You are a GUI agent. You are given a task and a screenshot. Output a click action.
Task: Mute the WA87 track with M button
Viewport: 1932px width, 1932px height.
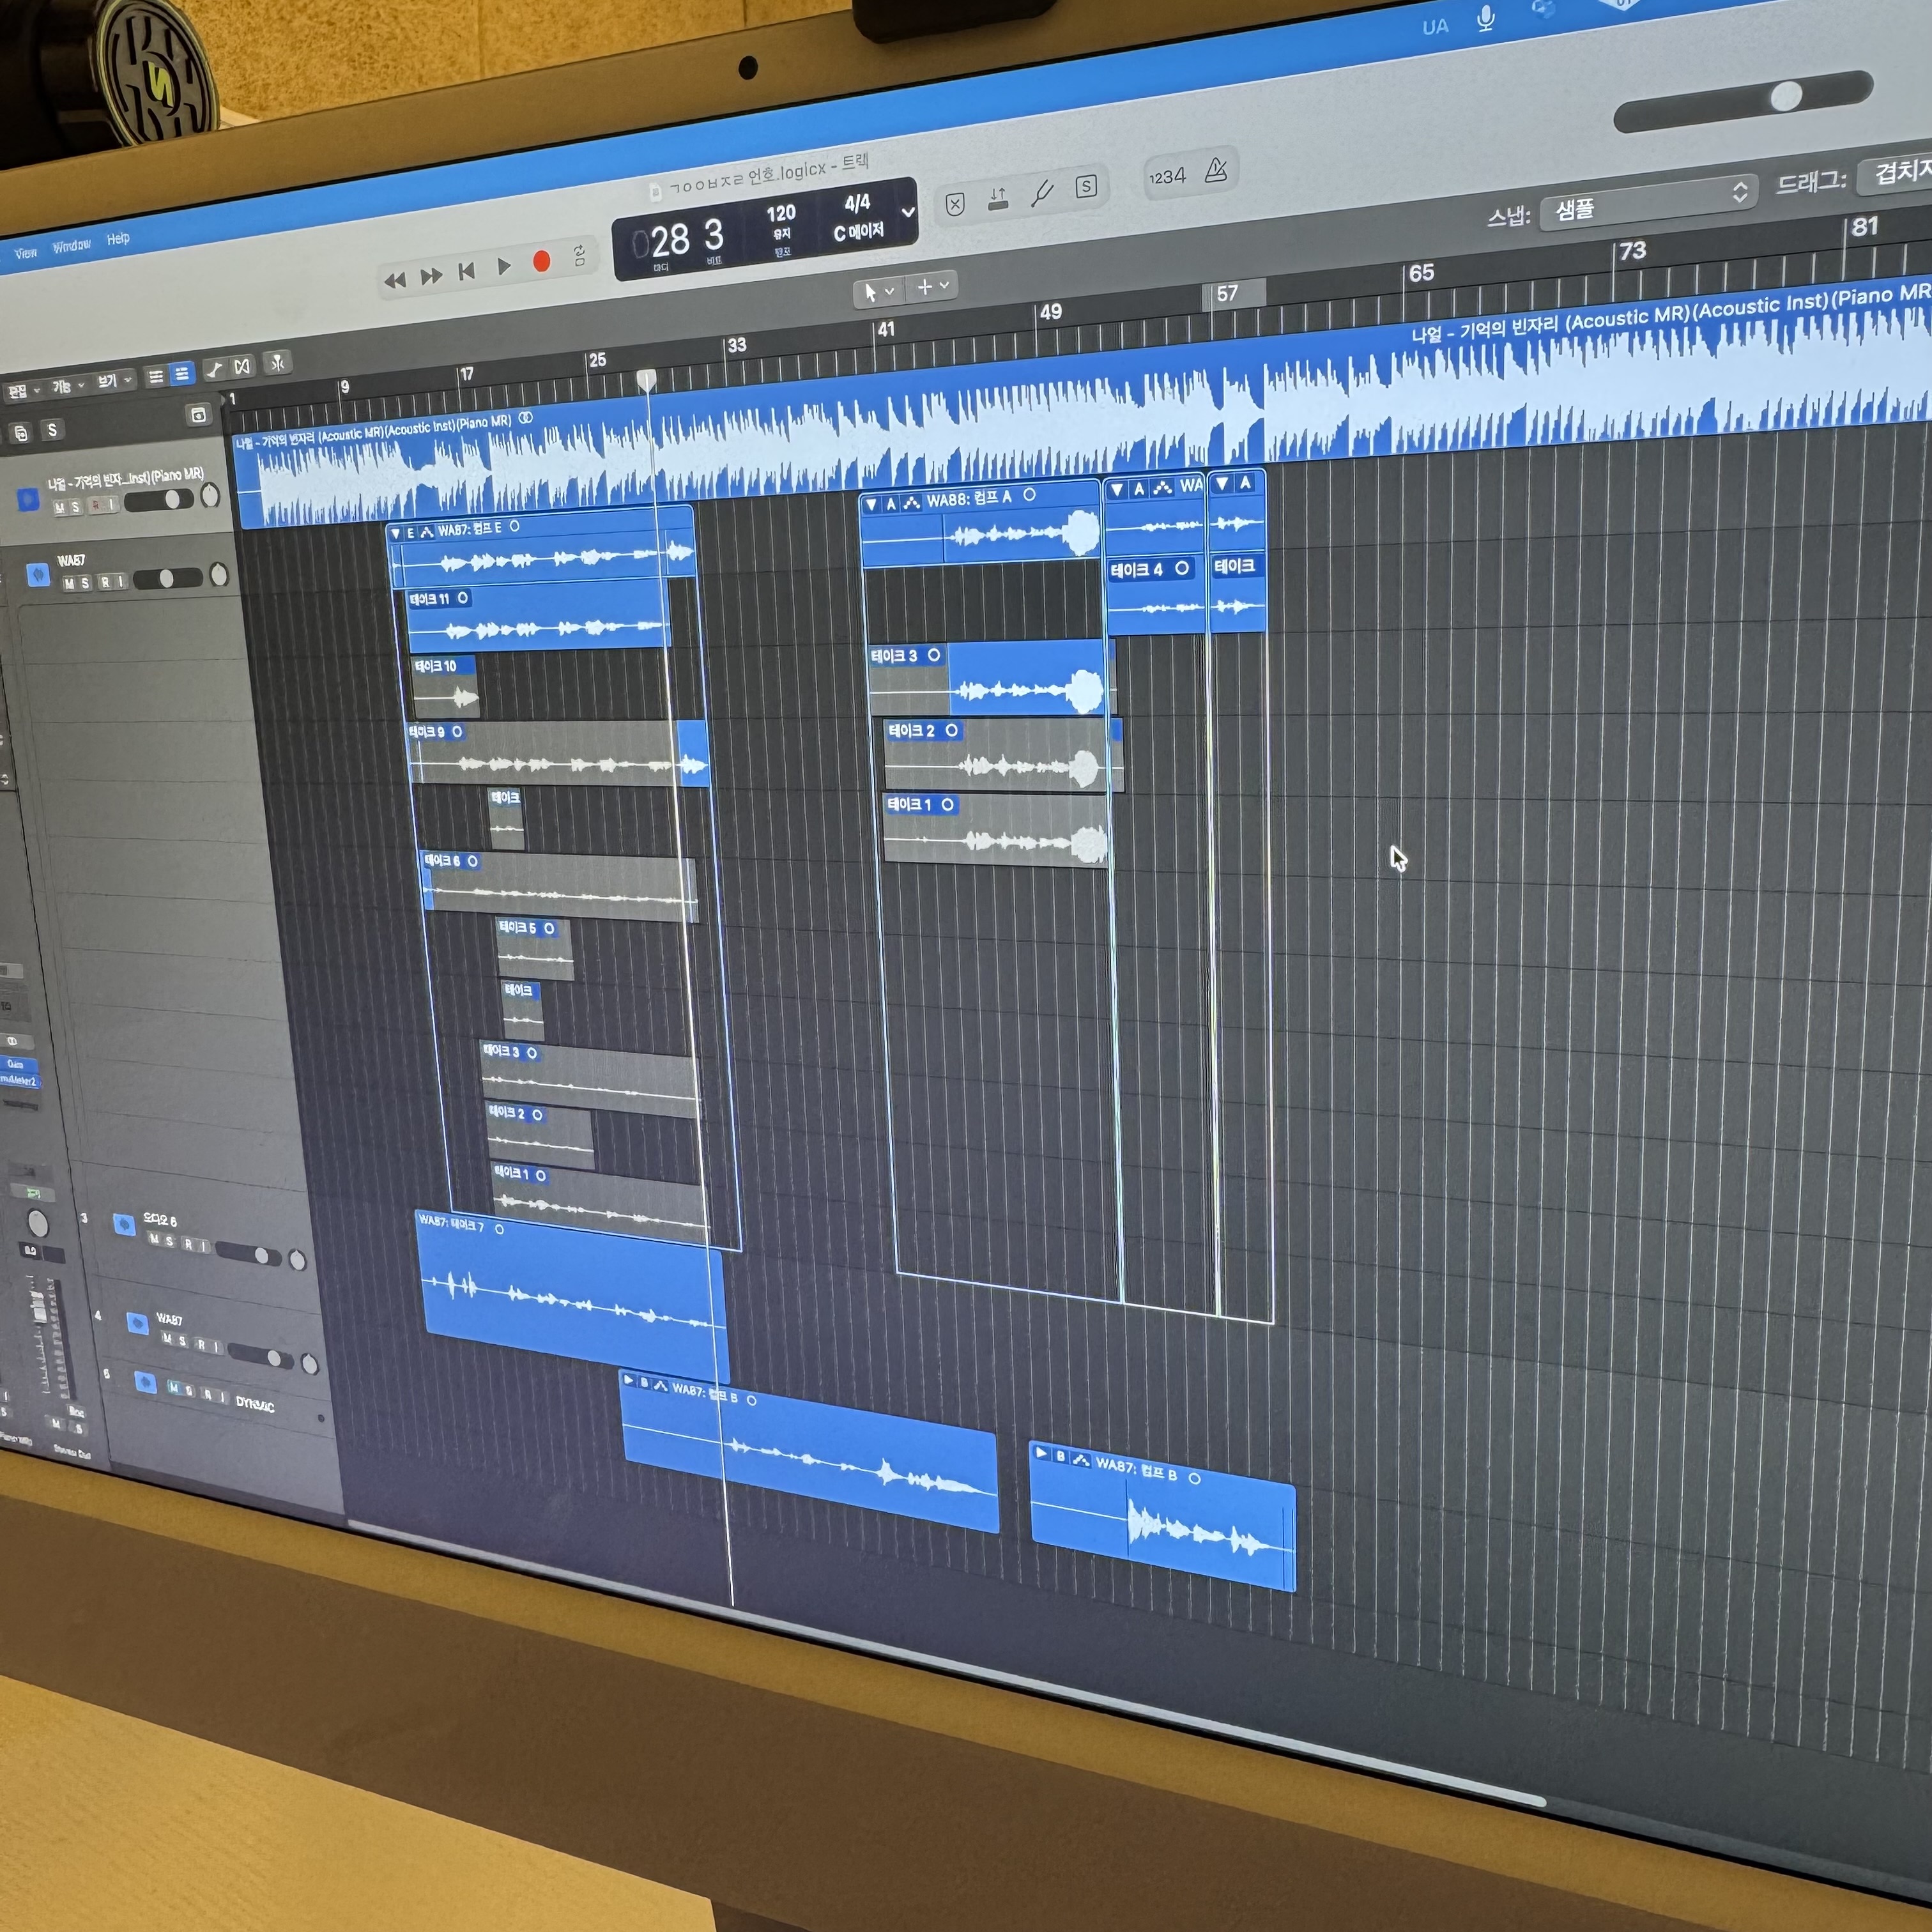(x=69, y=584)
